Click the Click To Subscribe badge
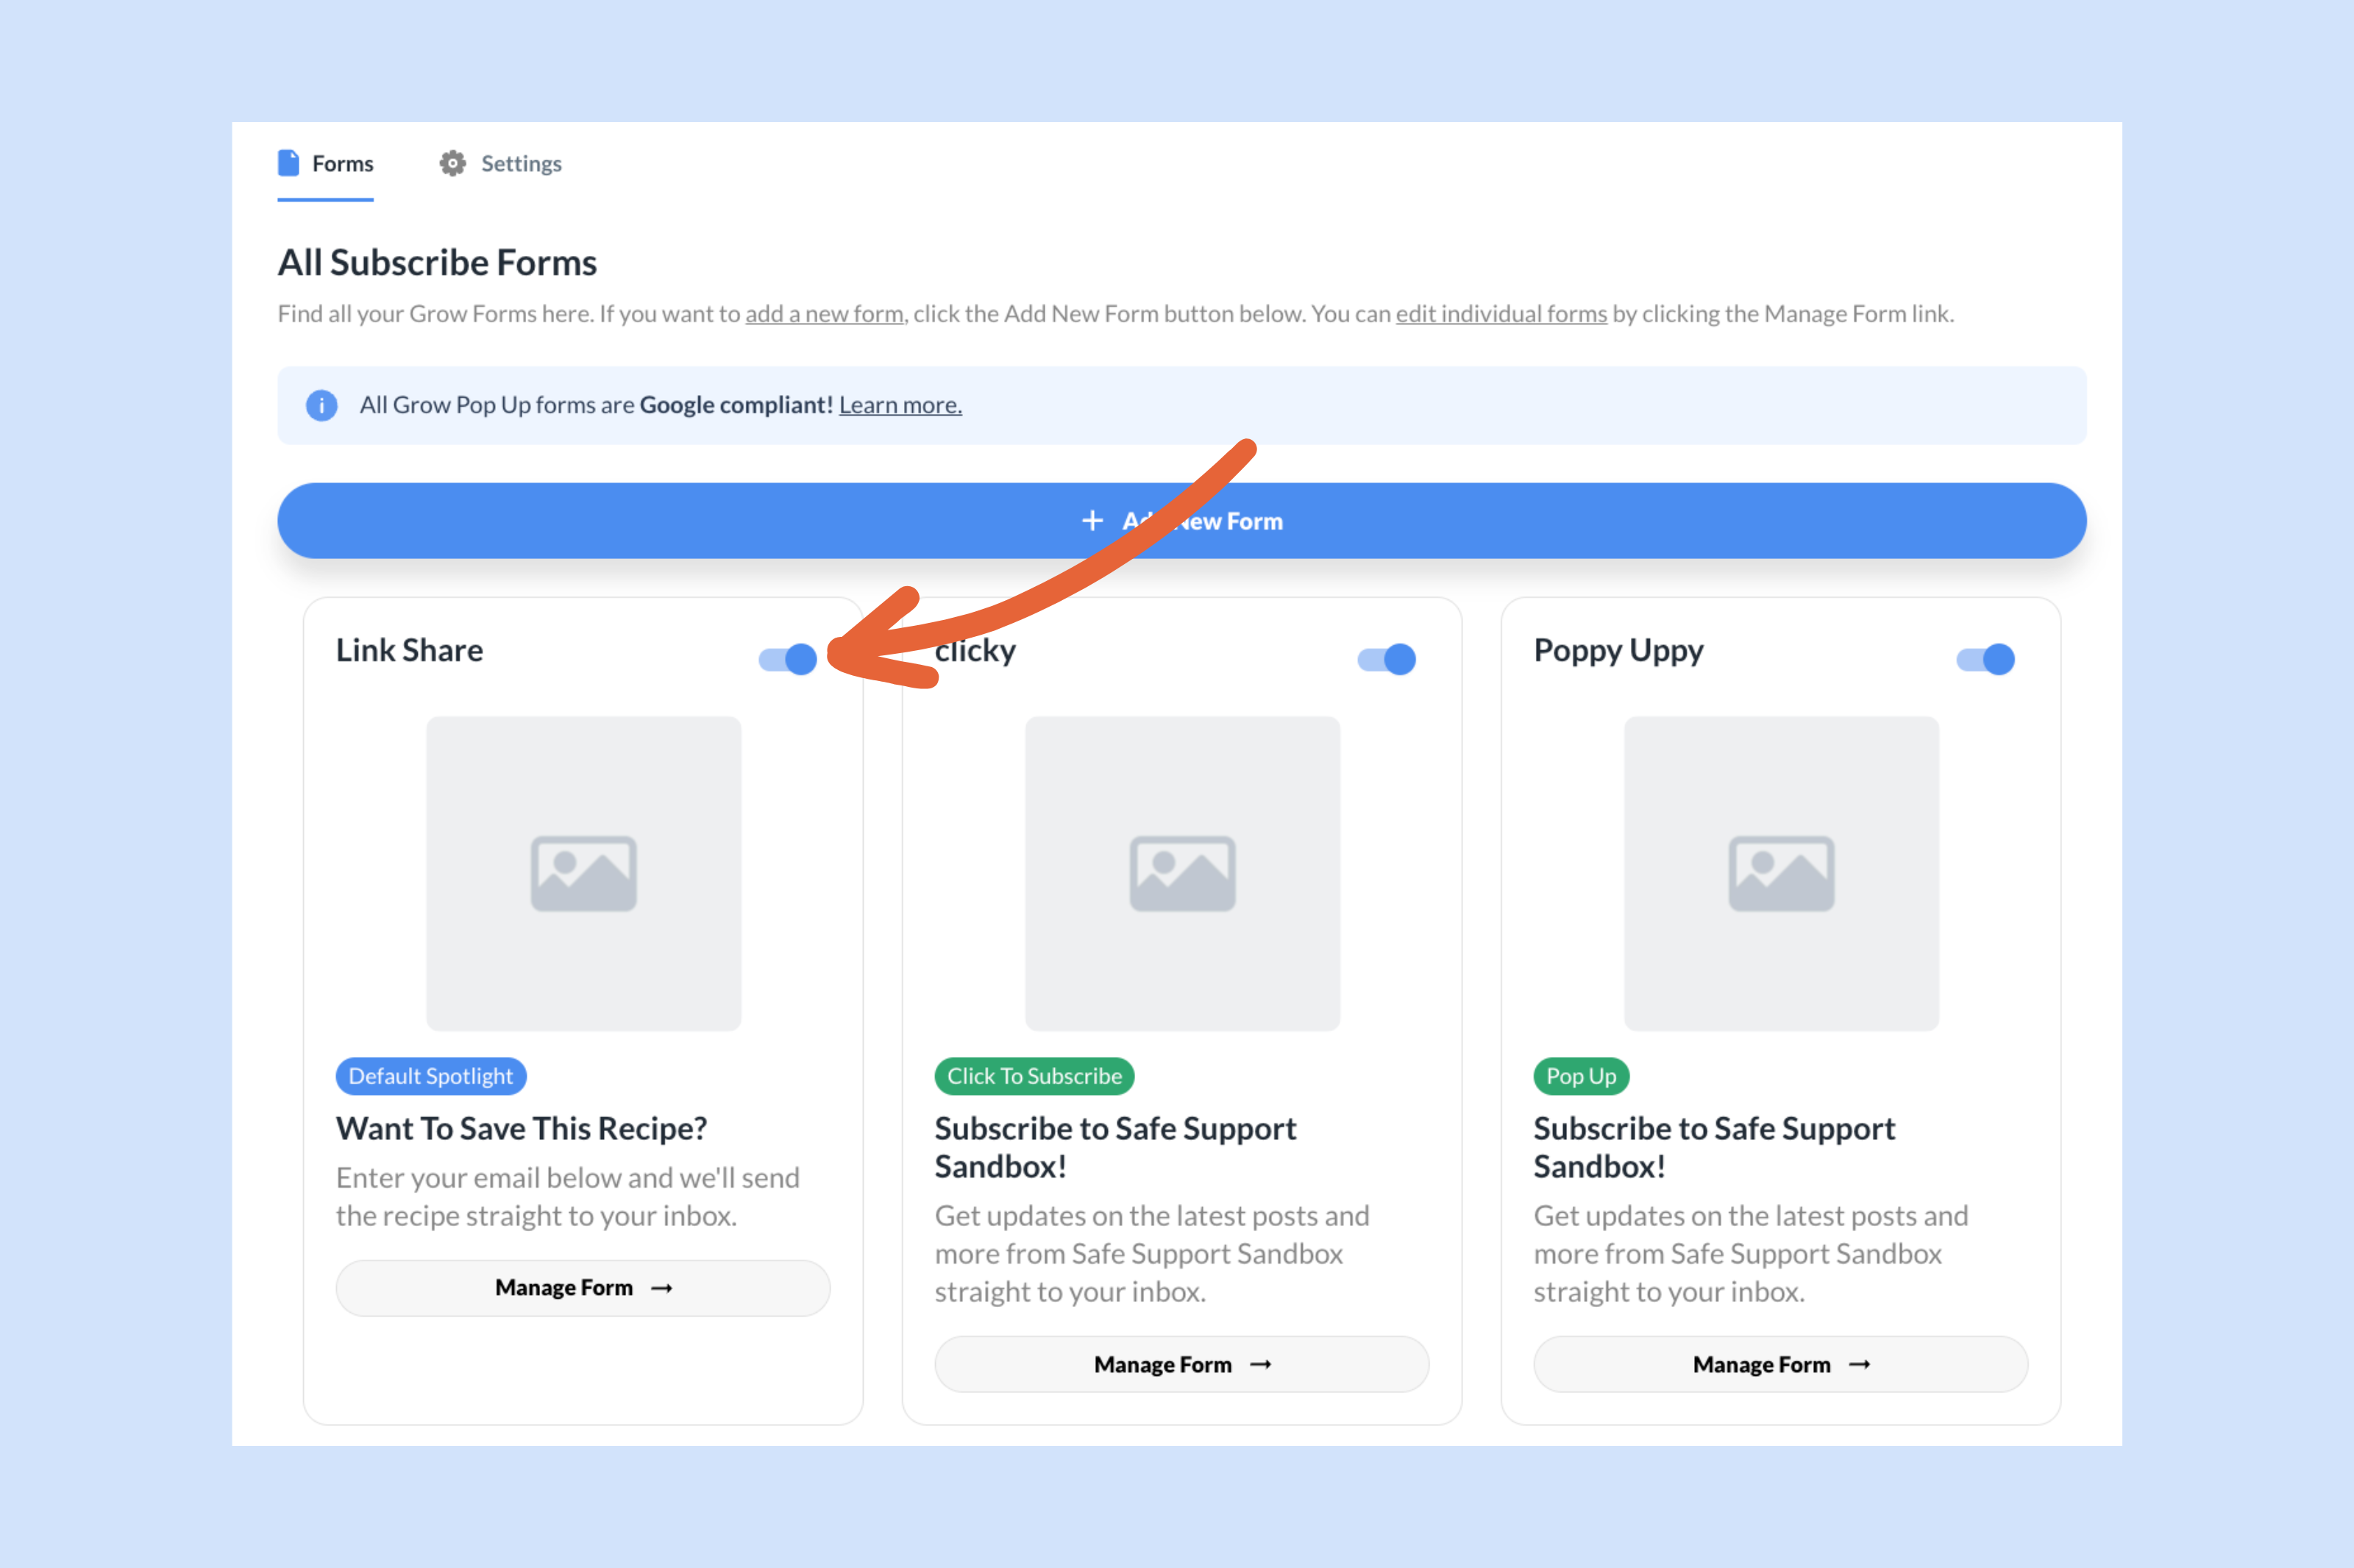2354x1568 pixels. pos(1033,1076)
